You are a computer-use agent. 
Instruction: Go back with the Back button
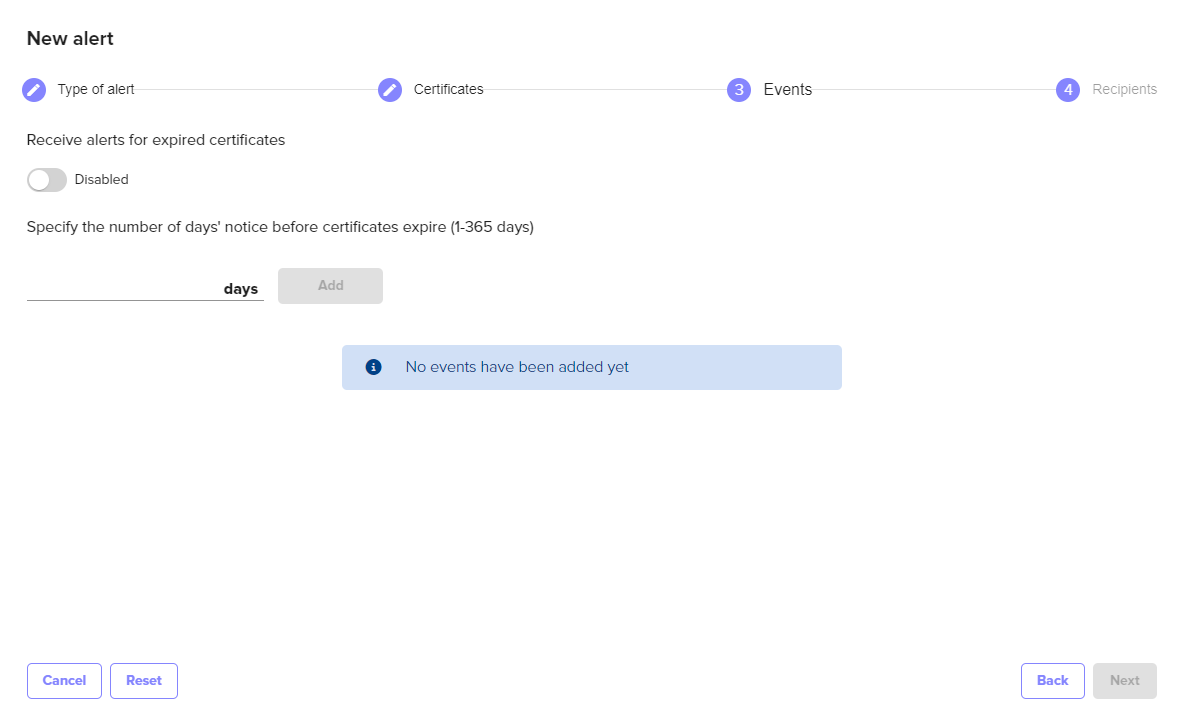click(x=1052, y=681)
